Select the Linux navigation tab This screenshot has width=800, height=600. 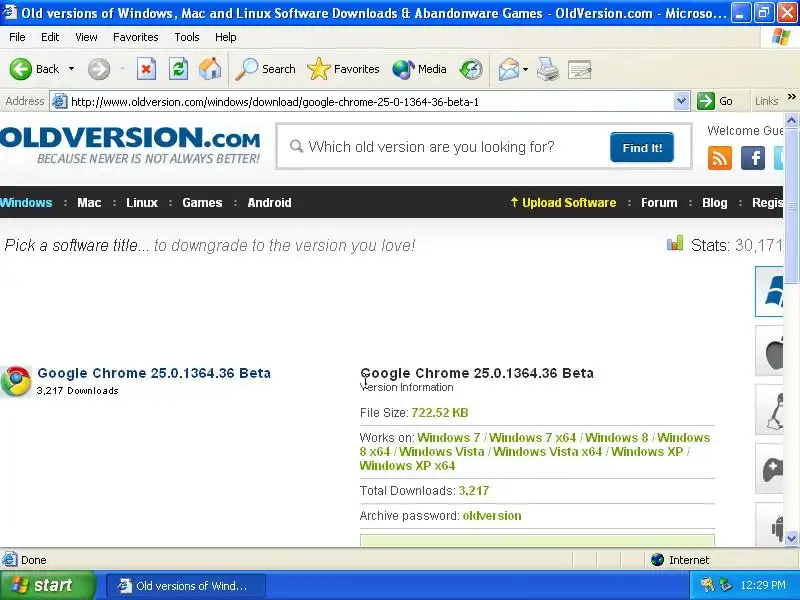(142, 203)
